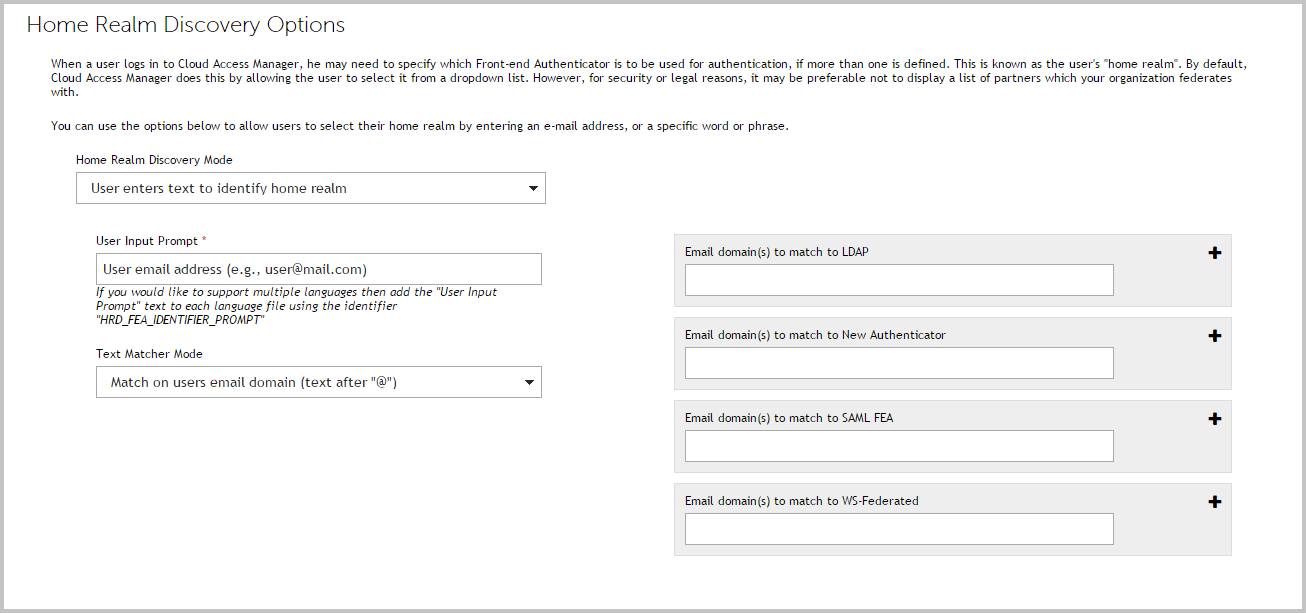Add another SAML FEA domain with plus

(1215, 419)
